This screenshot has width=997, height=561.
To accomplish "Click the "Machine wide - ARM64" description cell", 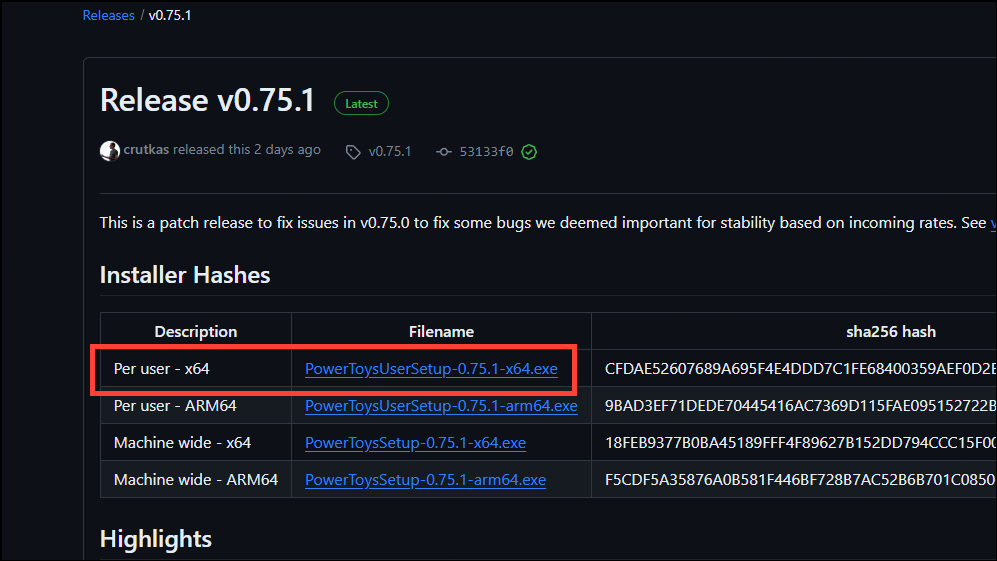I will (196, 480).
